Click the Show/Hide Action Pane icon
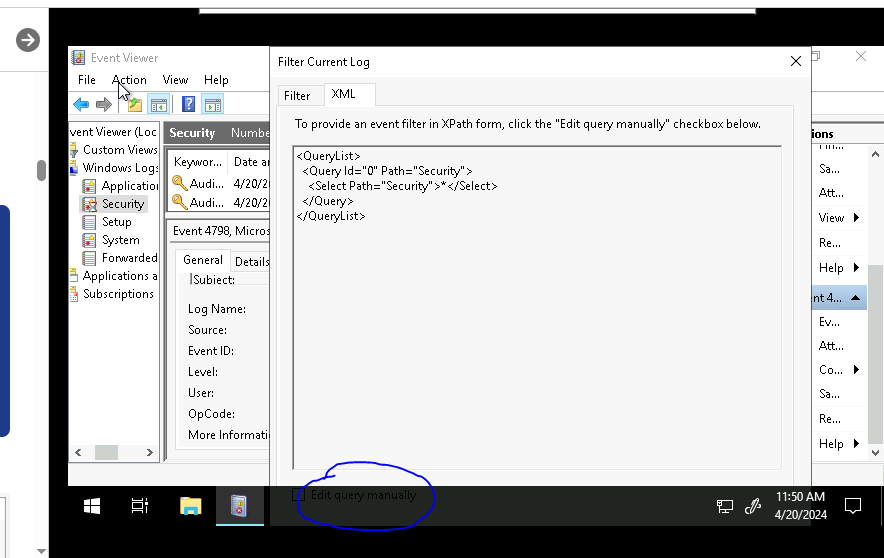 tap(212, 105)
